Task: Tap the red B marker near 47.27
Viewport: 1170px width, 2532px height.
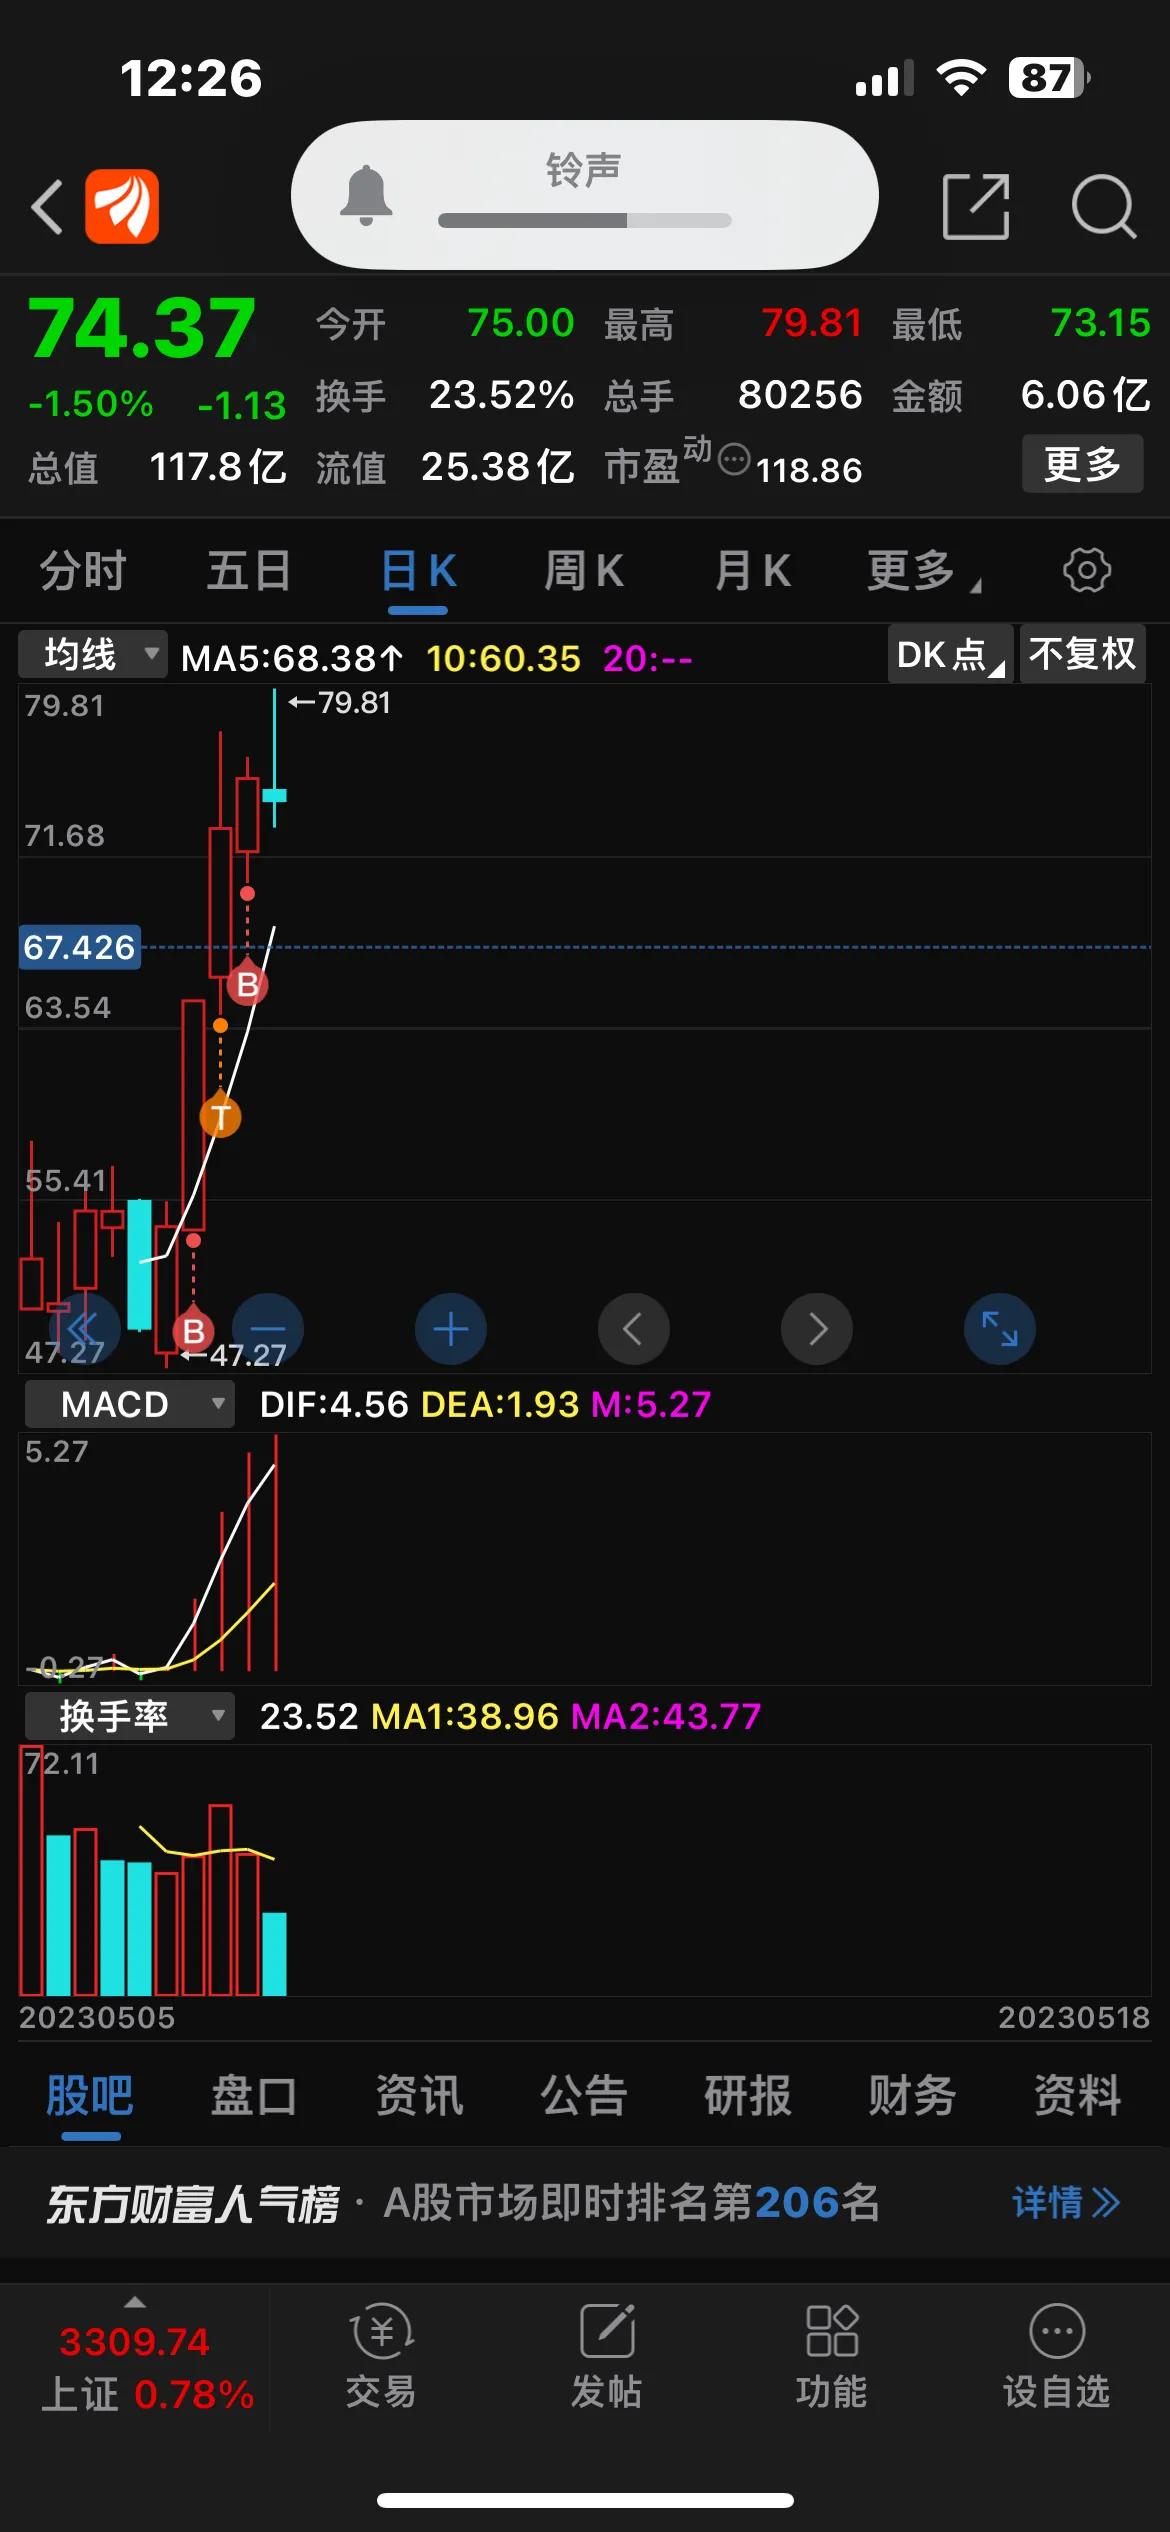Action: (x=193, y=1331)
